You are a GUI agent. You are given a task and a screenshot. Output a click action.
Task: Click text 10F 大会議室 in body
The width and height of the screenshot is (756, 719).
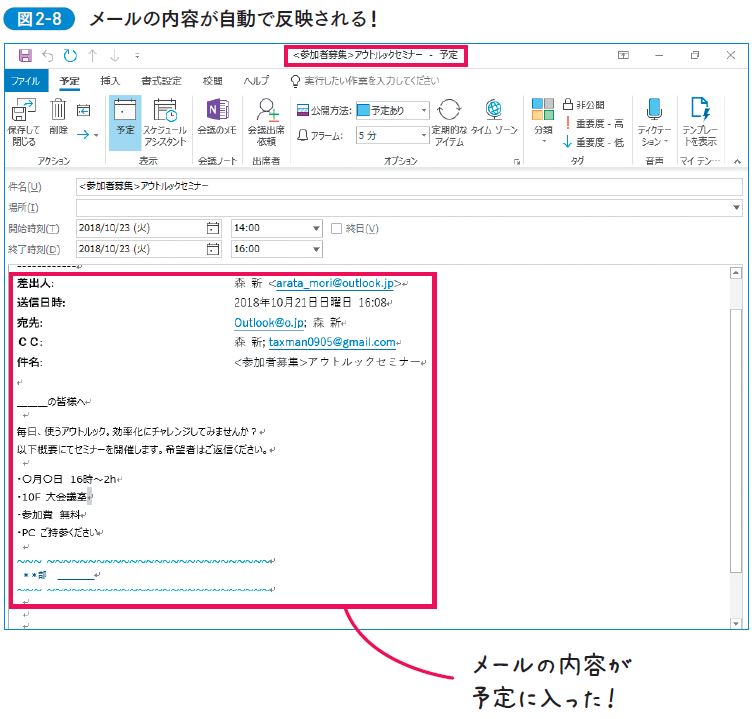pyautogui.click(x=54, y=497)
